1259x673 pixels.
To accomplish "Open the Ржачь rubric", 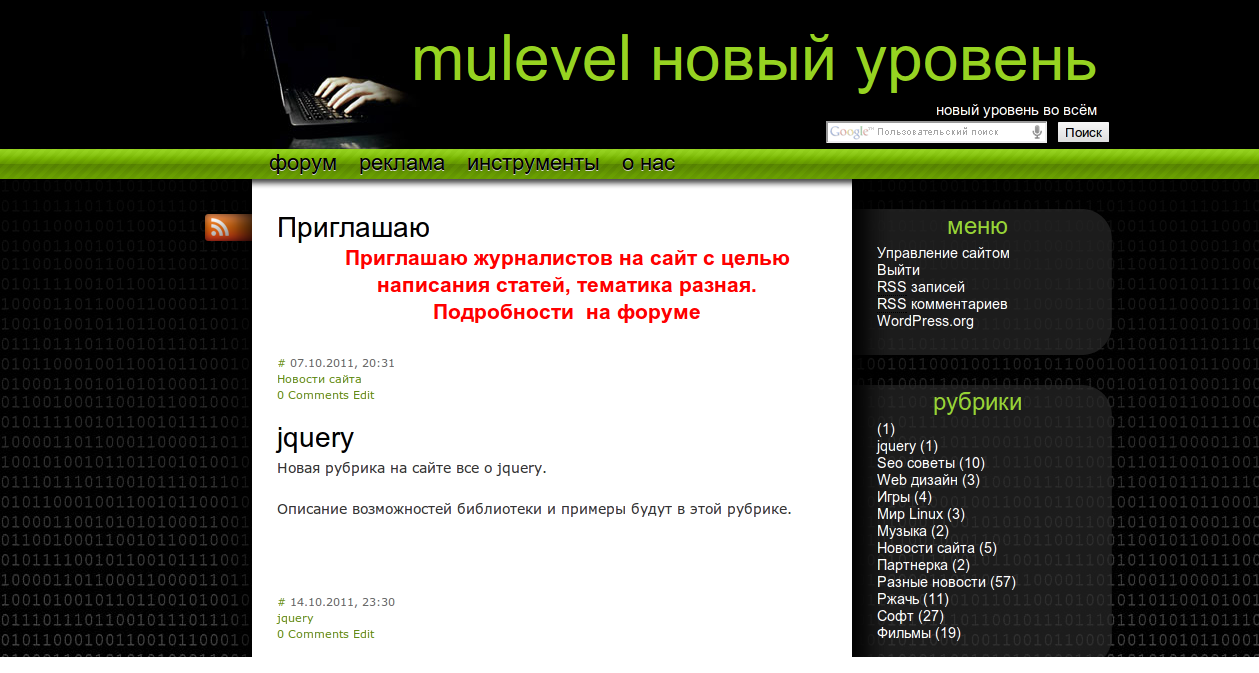I will pyautogui.click(x=898, y=599).
